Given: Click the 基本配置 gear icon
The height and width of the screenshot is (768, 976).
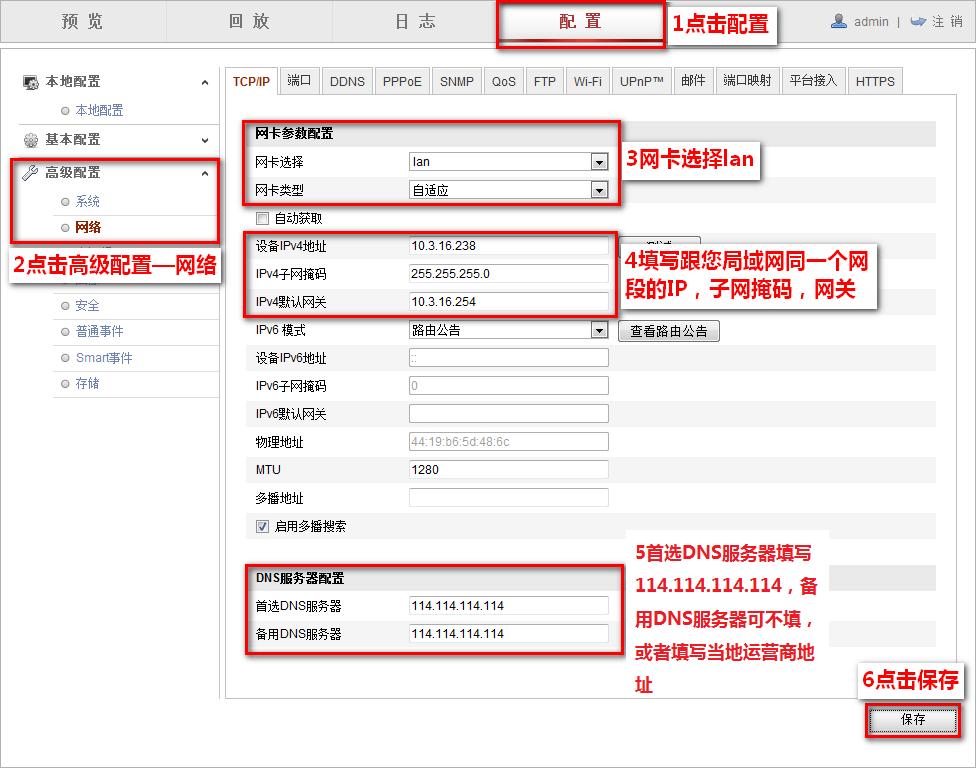Looking at the screenshot, I should pyautogui.click(x=30, y=140).
